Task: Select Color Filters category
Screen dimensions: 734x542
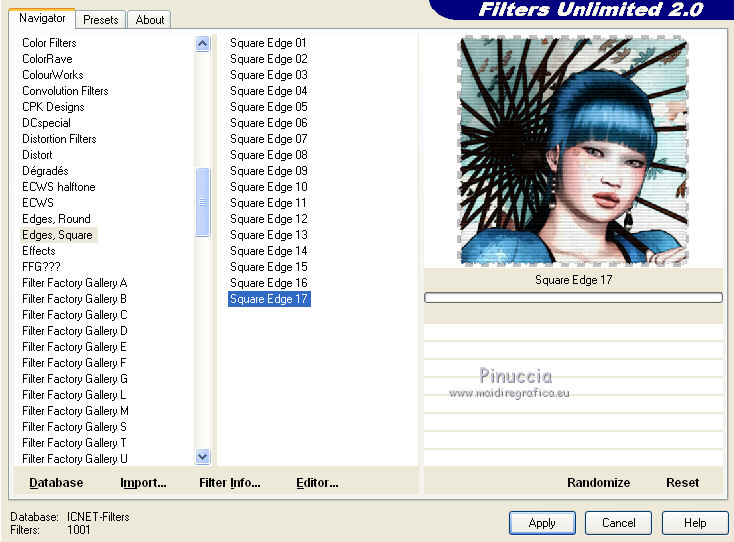Action: pyautogui.click(x=49, y=43)
